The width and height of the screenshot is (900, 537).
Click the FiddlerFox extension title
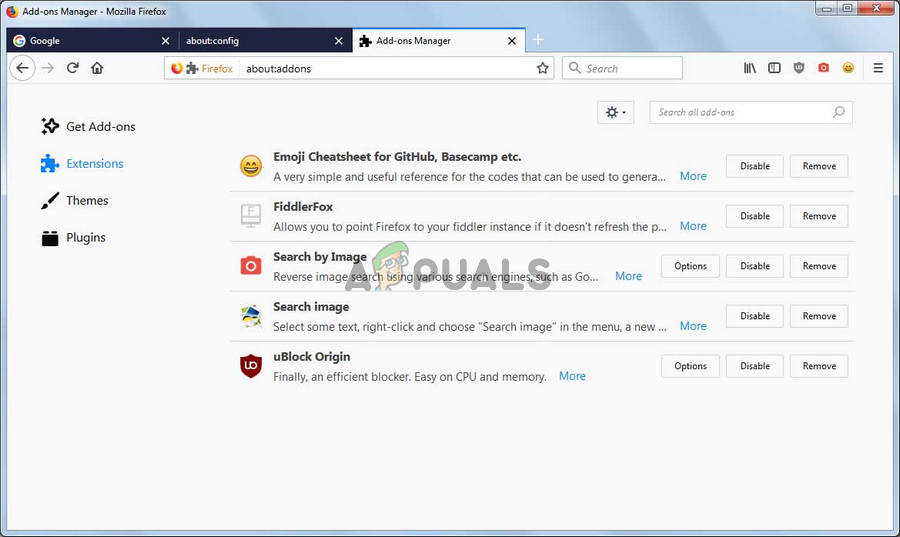coord(303,207)
